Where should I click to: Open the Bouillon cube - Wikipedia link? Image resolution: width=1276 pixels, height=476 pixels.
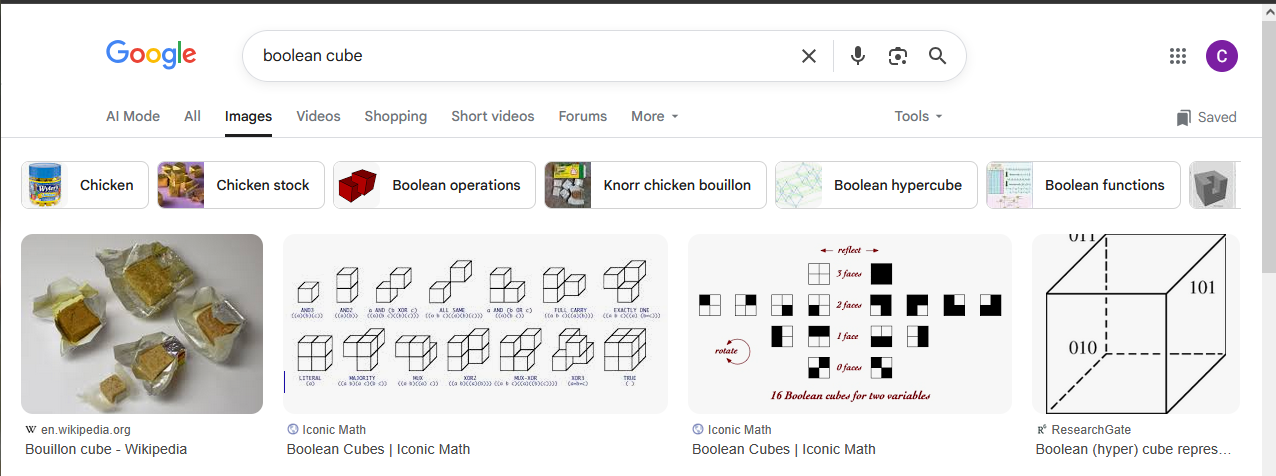106,449
